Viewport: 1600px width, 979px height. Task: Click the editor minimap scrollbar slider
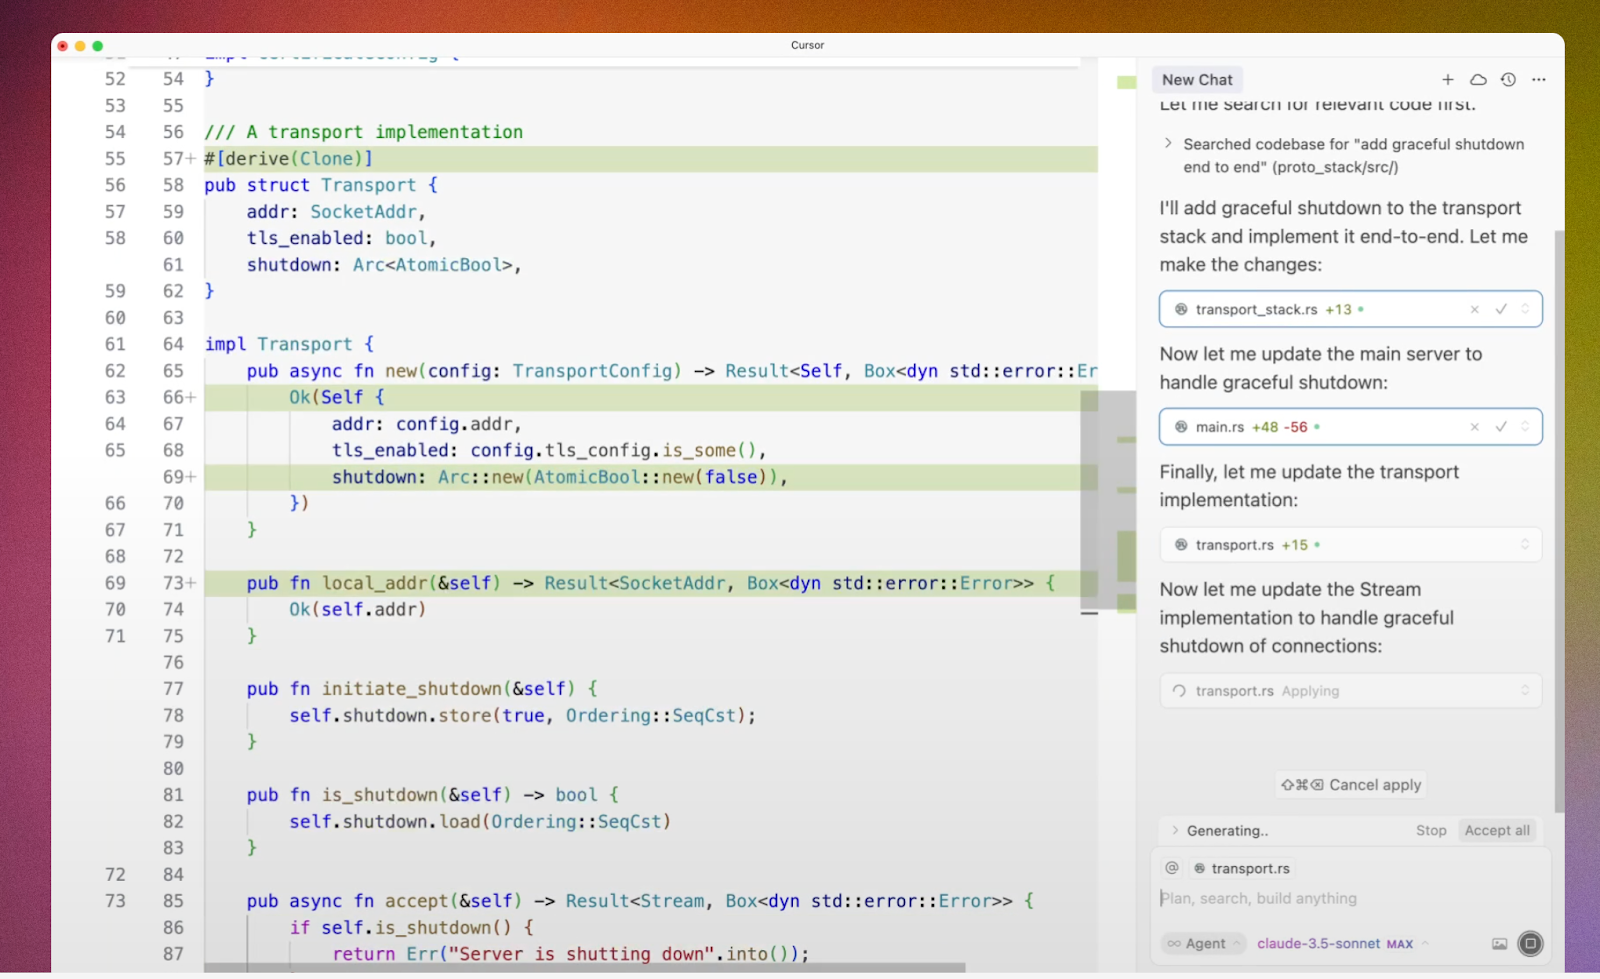pos(1108,501)
